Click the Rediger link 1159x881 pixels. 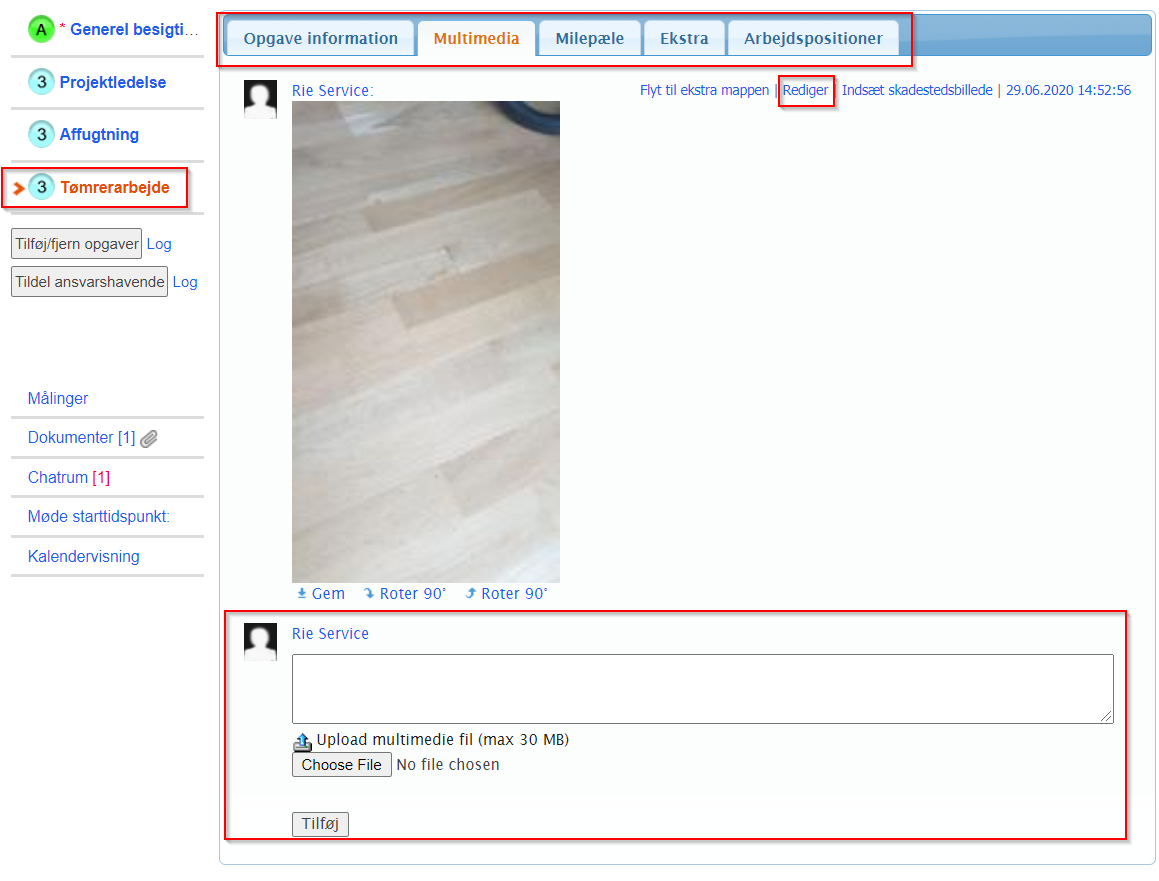805,90
